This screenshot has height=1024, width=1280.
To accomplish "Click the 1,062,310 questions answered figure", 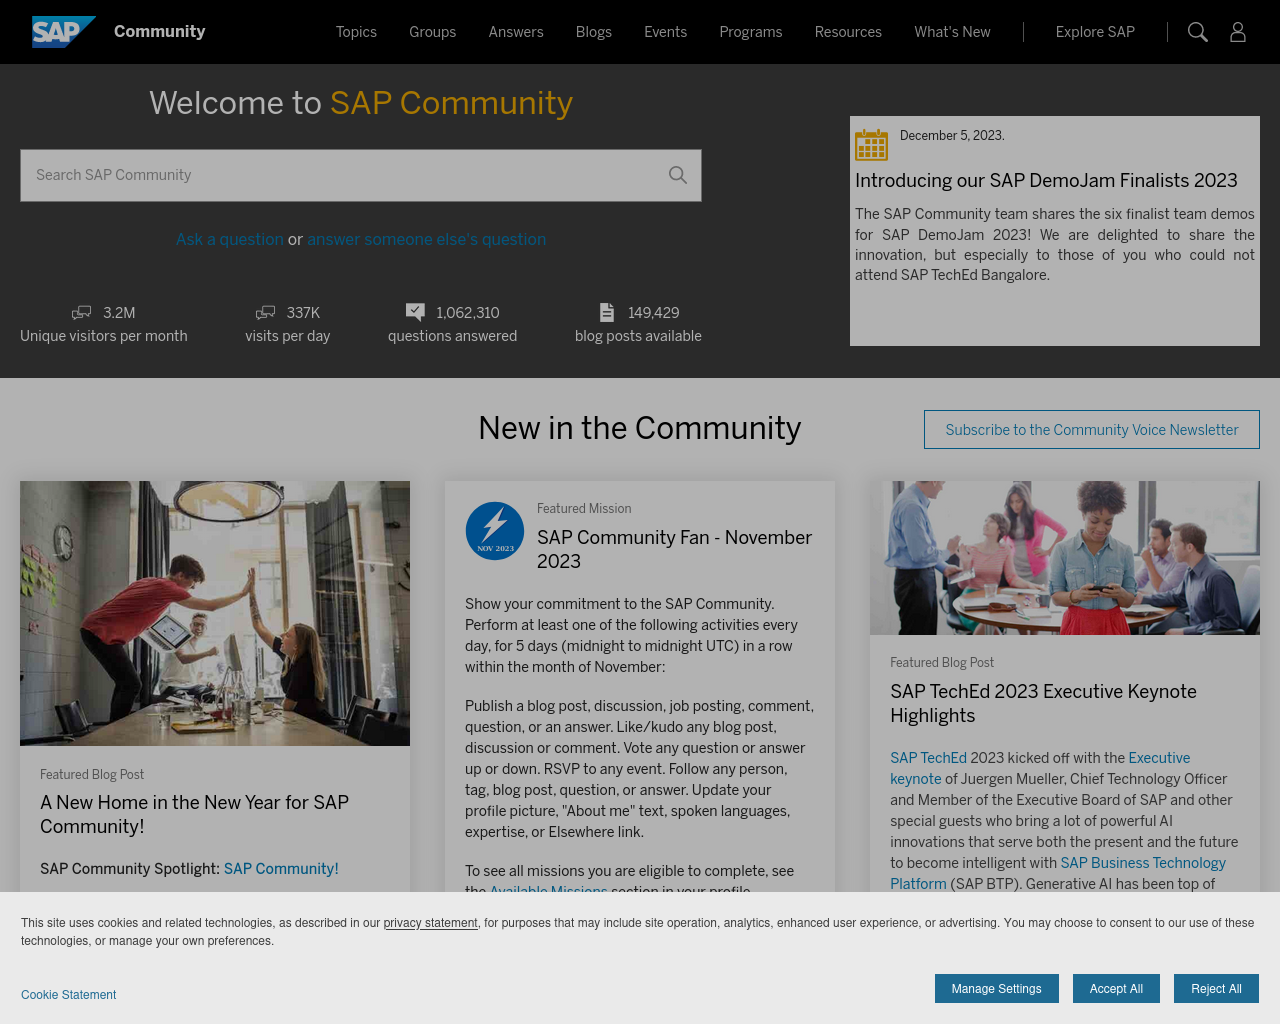I will tap(467, 312).
